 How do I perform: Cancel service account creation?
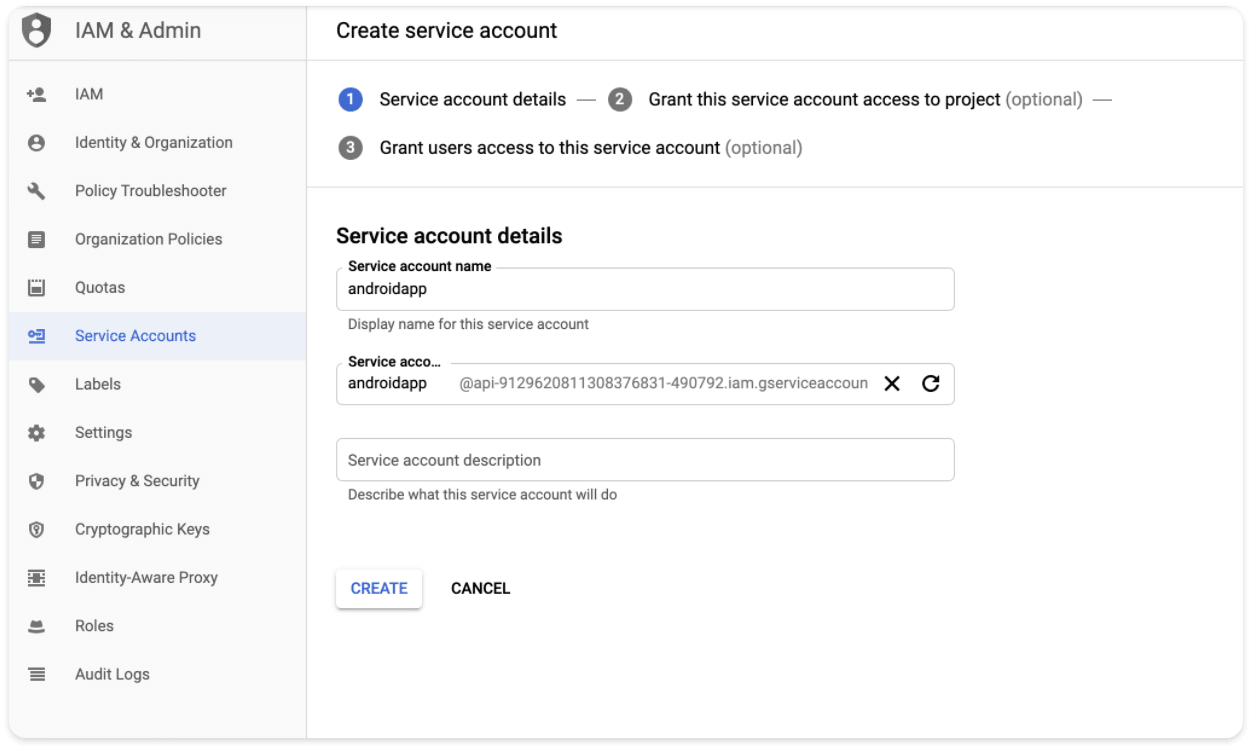(x=481, y=589)
